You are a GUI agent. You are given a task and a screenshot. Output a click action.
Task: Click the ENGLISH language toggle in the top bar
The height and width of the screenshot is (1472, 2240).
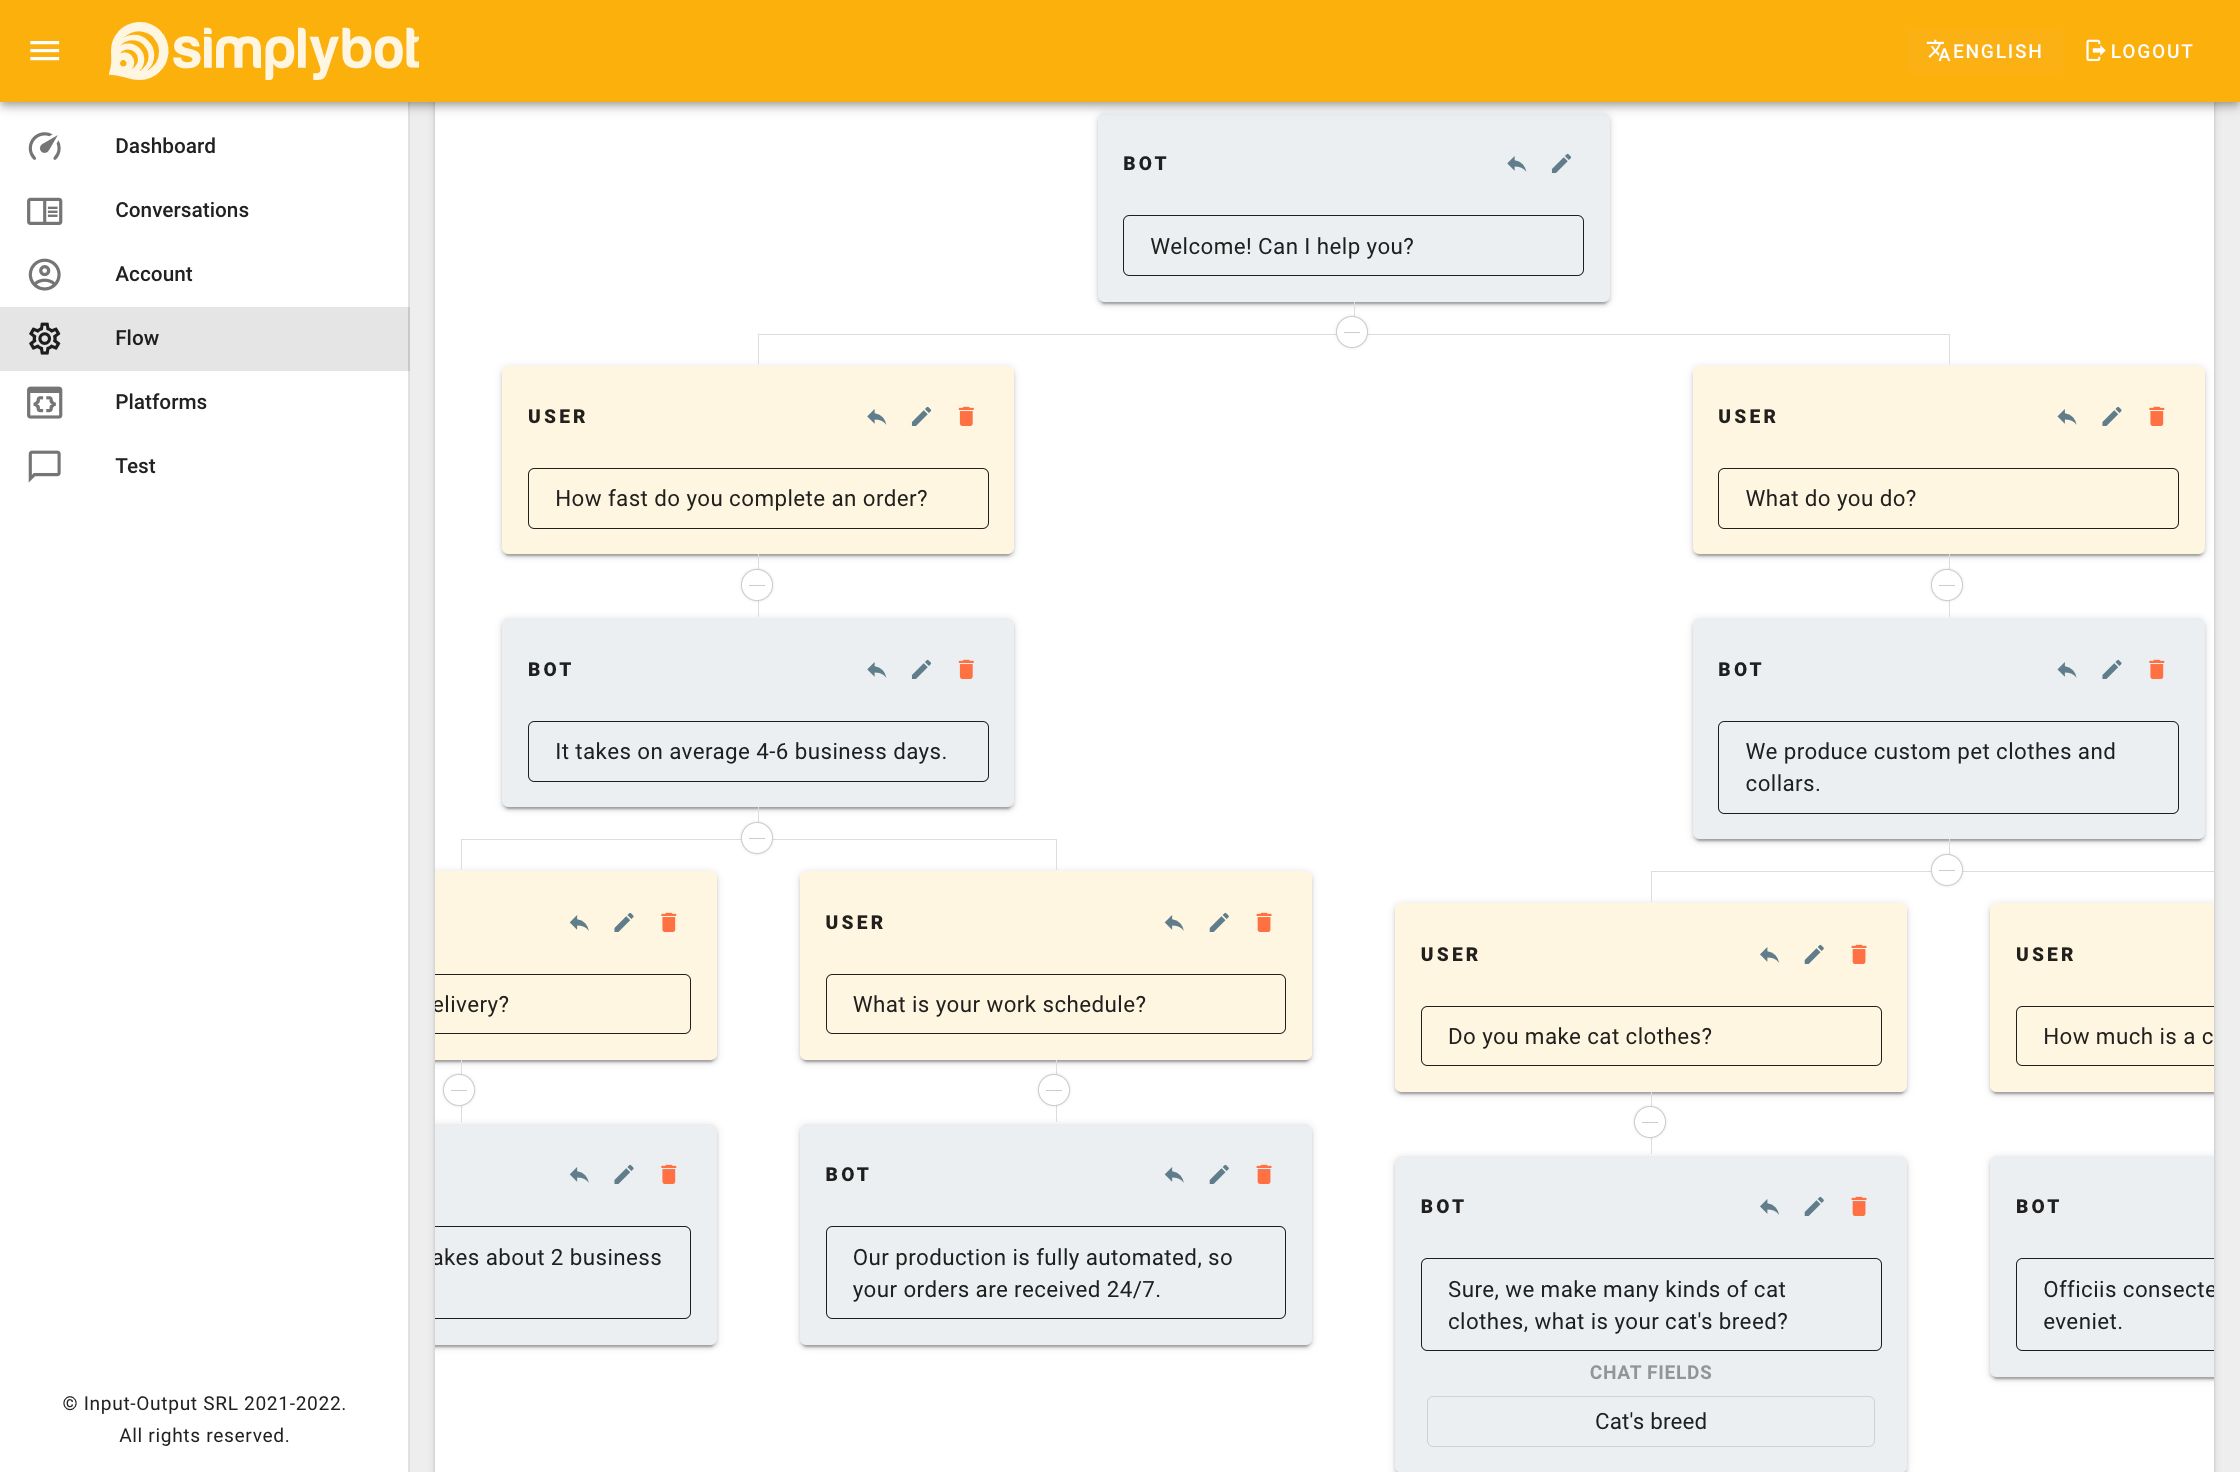pyautogui.click(x=1985, y=51)
